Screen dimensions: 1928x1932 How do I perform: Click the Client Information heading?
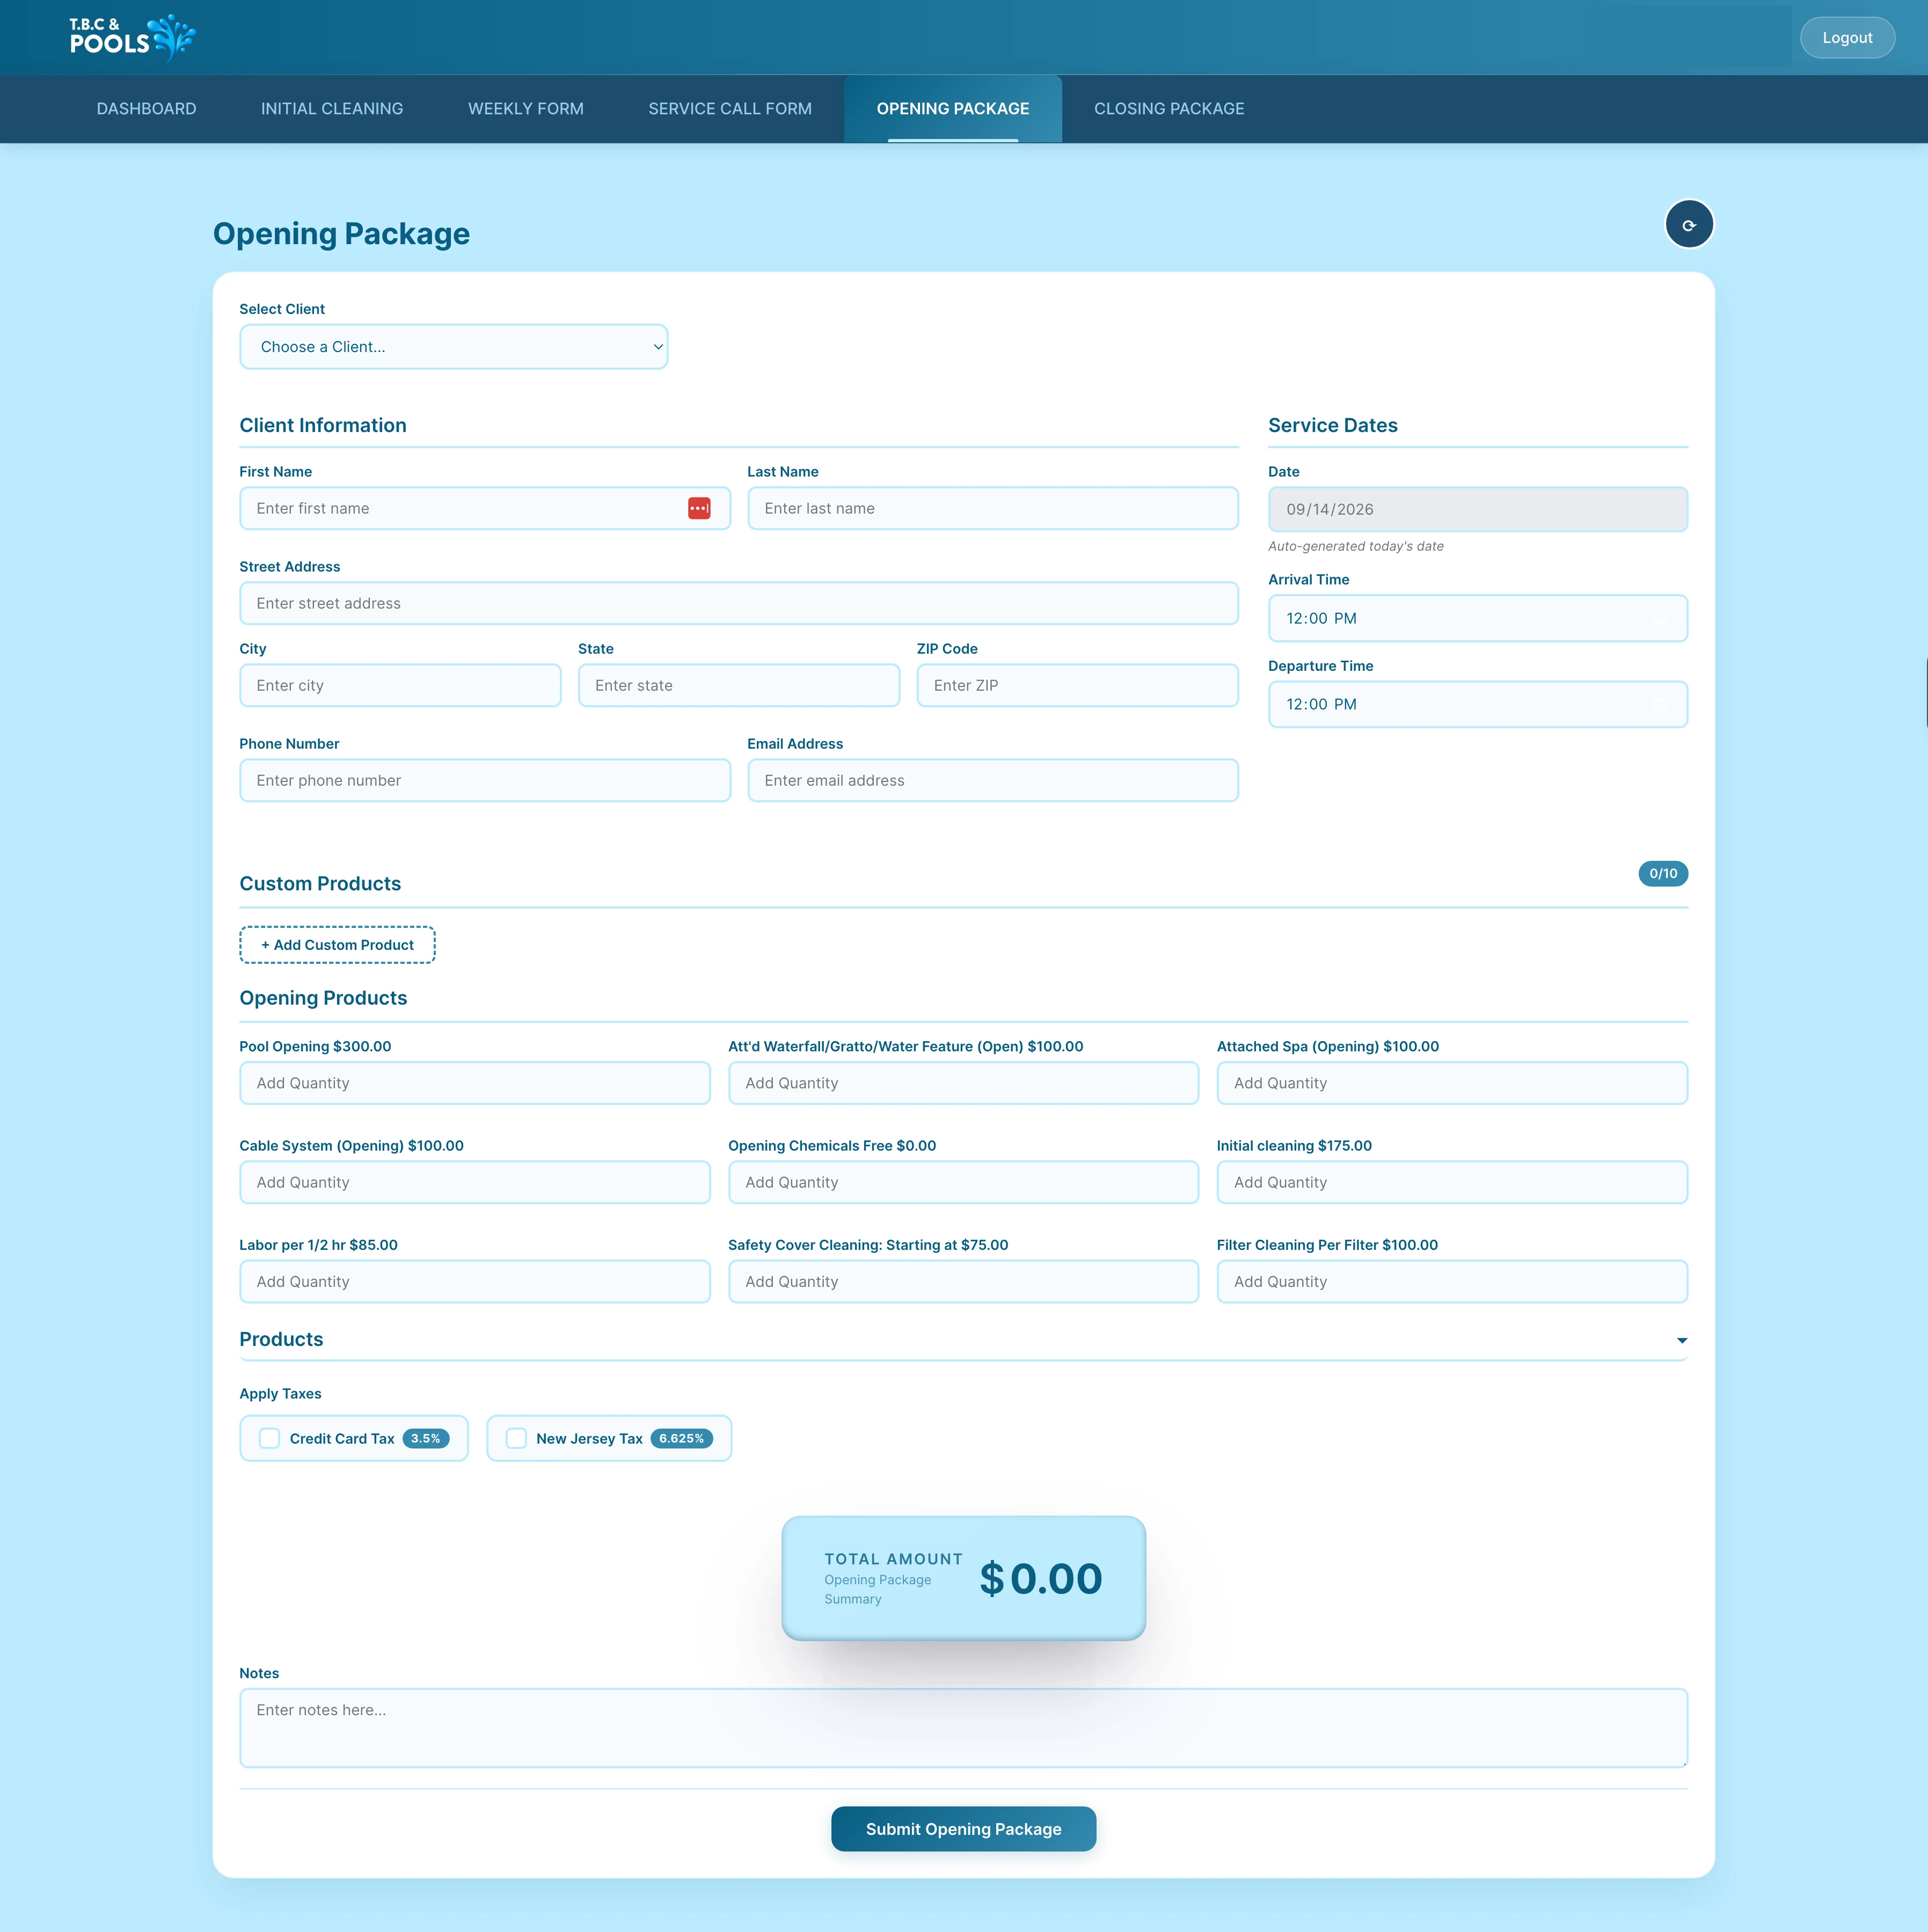322,425
